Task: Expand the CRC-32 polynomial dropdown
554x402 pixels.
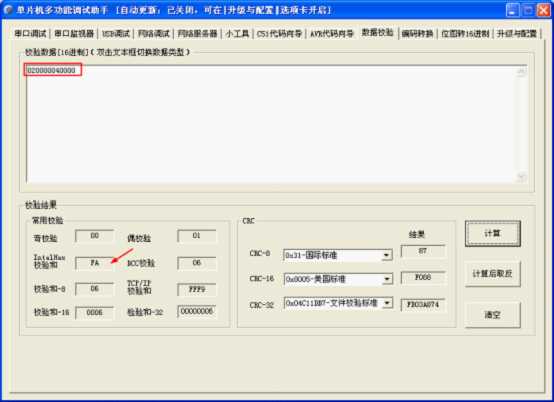Action: coord(387,303)
